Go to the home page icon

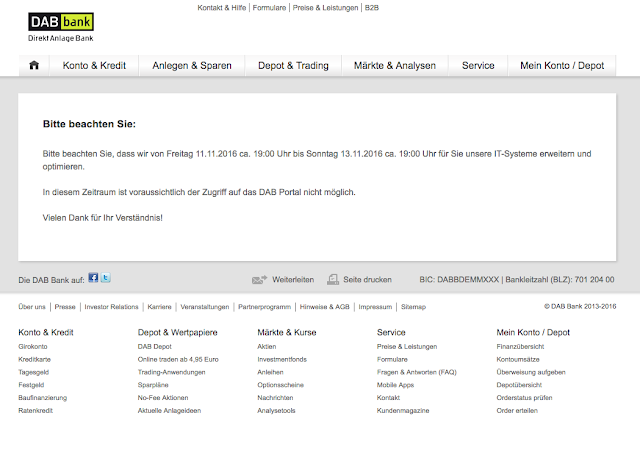point(34,65)
